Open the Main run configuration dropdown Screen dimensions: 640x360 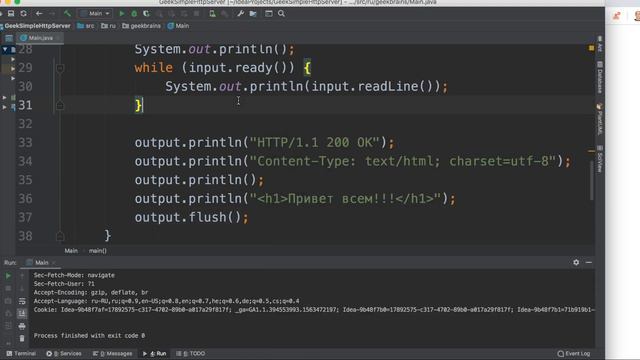tap(96, 13)
